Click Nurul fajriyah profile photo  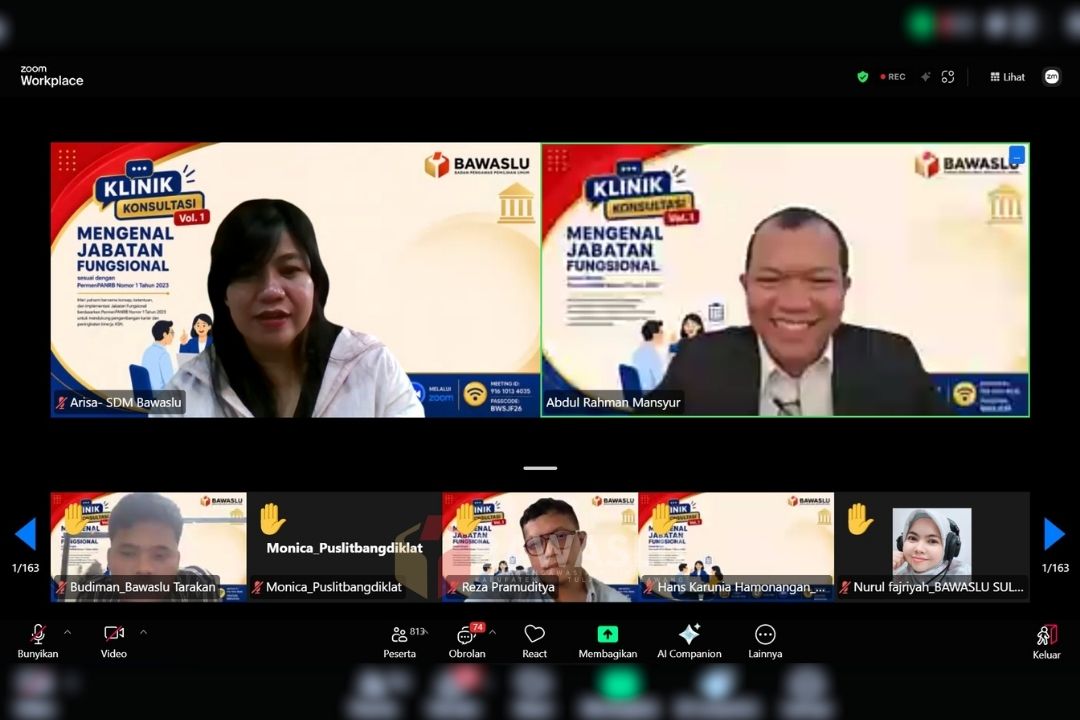932,544
